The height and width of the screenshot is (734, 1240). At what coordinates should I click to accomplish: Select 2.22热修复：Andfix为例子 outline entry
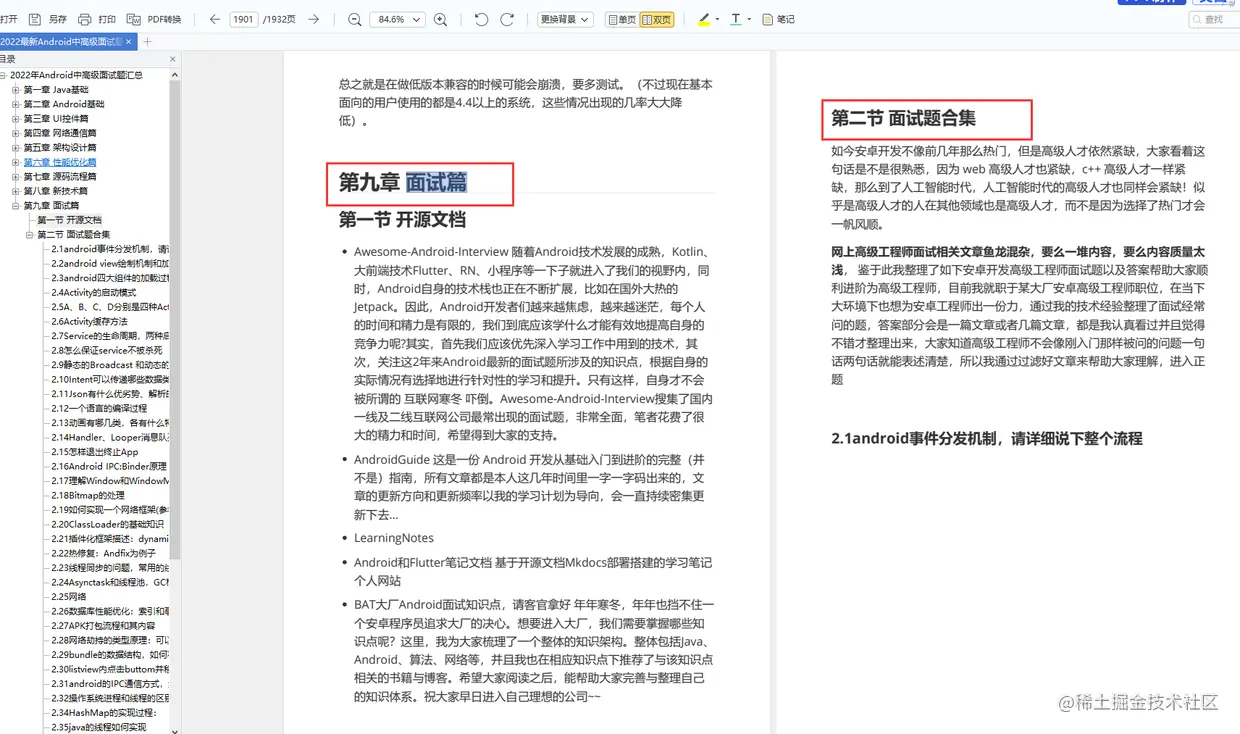103,553
